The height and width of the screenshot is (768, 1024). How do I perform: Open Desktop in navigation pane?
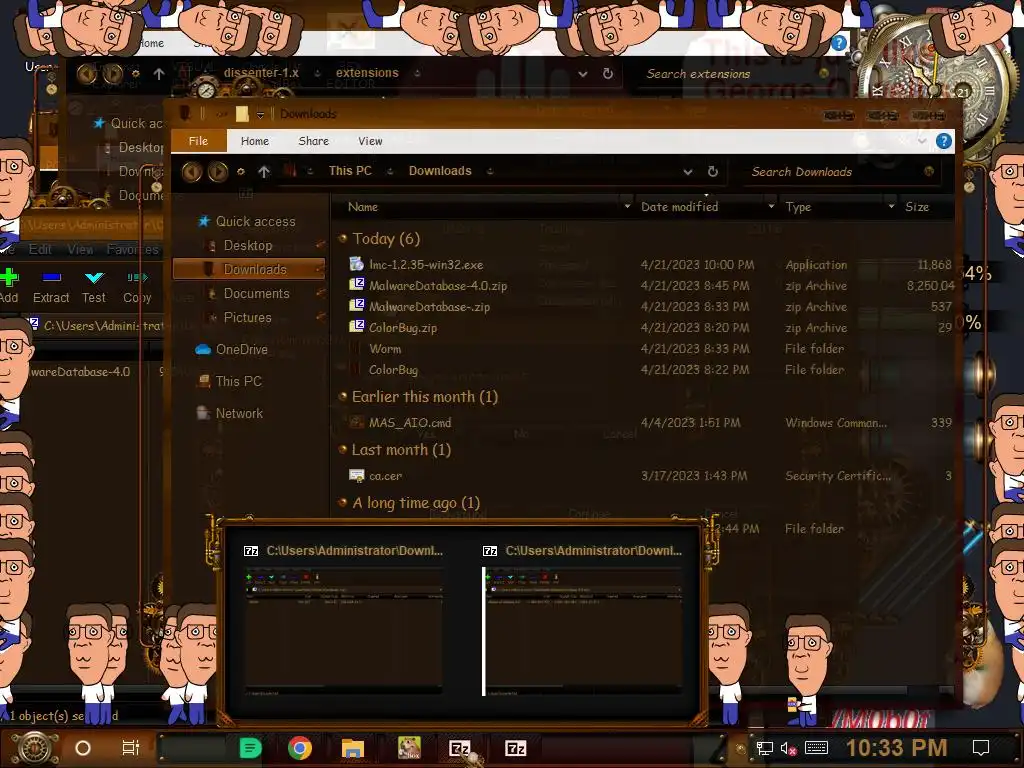(x=248, y=246)
